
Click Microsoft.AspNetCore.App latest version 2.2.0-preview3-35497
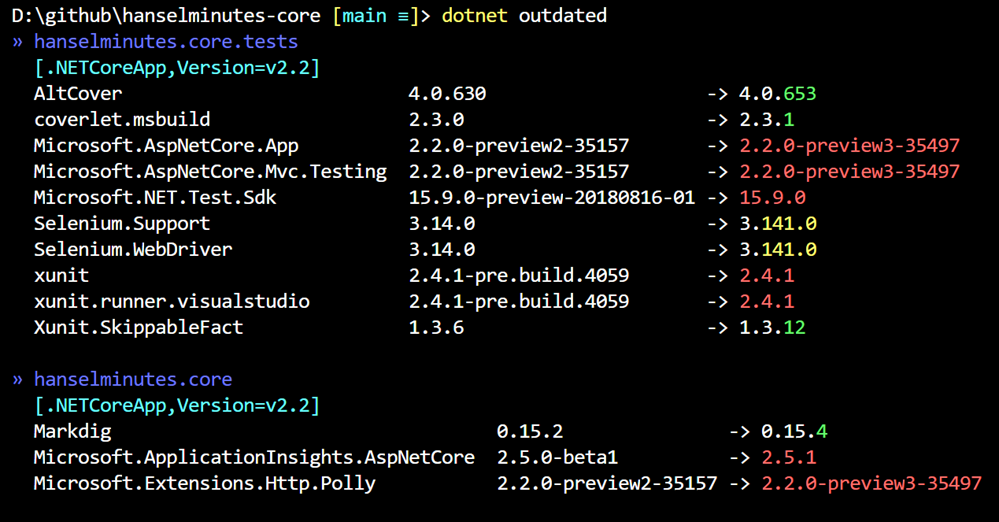[x=849, y=145]
